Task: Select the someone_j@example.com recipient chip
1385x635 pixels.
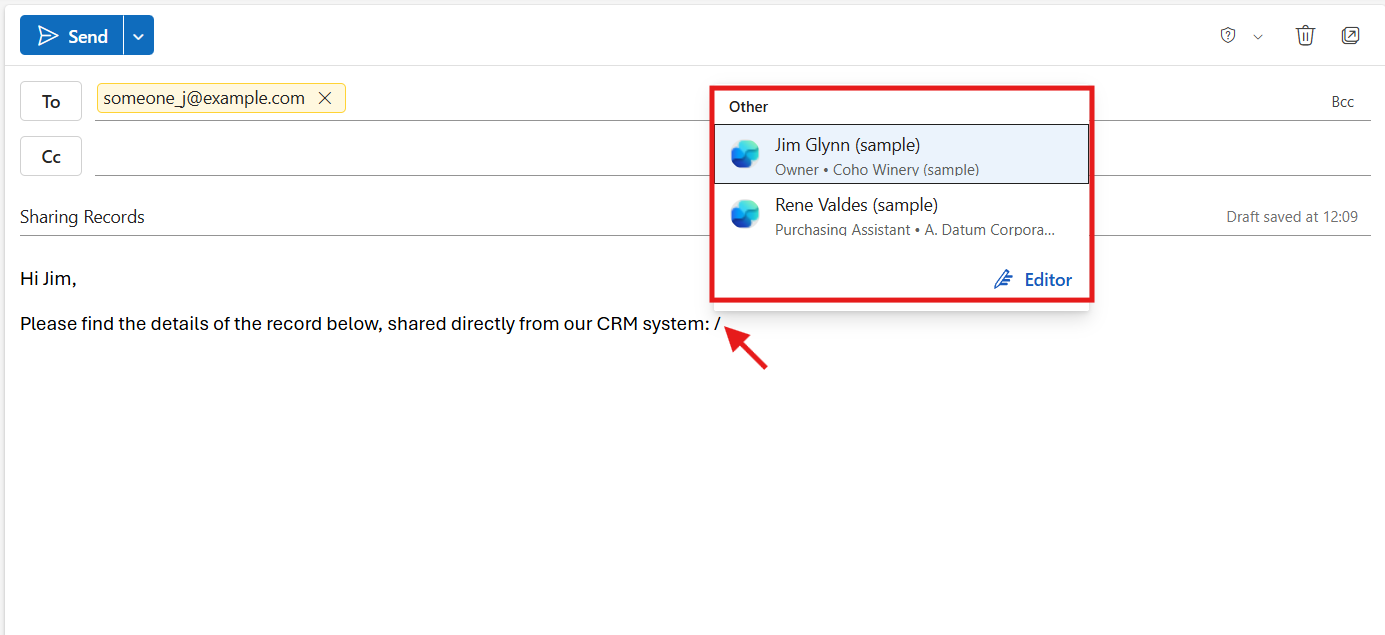Action: tap(204, 98)
